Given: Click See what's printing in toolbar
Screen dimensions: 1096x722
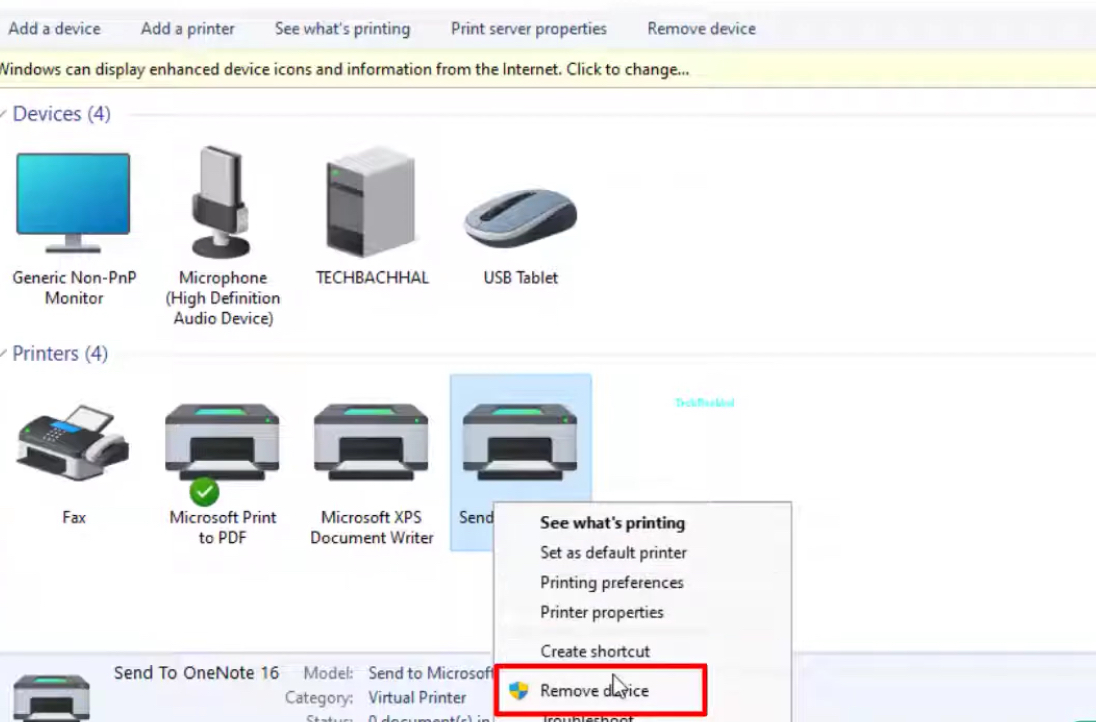Looking at the screenshot, I should click(342, 29).
